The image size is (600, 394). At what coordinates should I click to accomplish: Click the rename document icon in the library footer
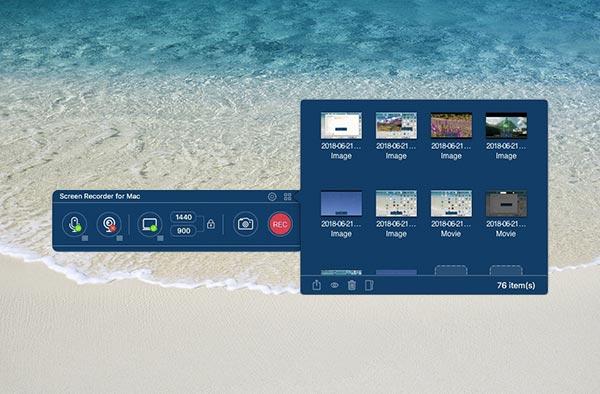tap(369, 285)
